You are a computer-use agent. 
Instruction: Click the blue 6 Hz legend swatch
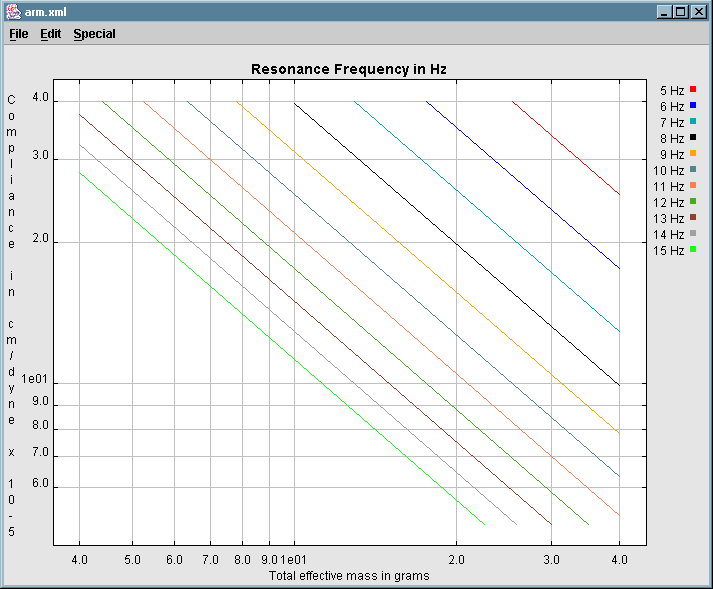[693, 105]
